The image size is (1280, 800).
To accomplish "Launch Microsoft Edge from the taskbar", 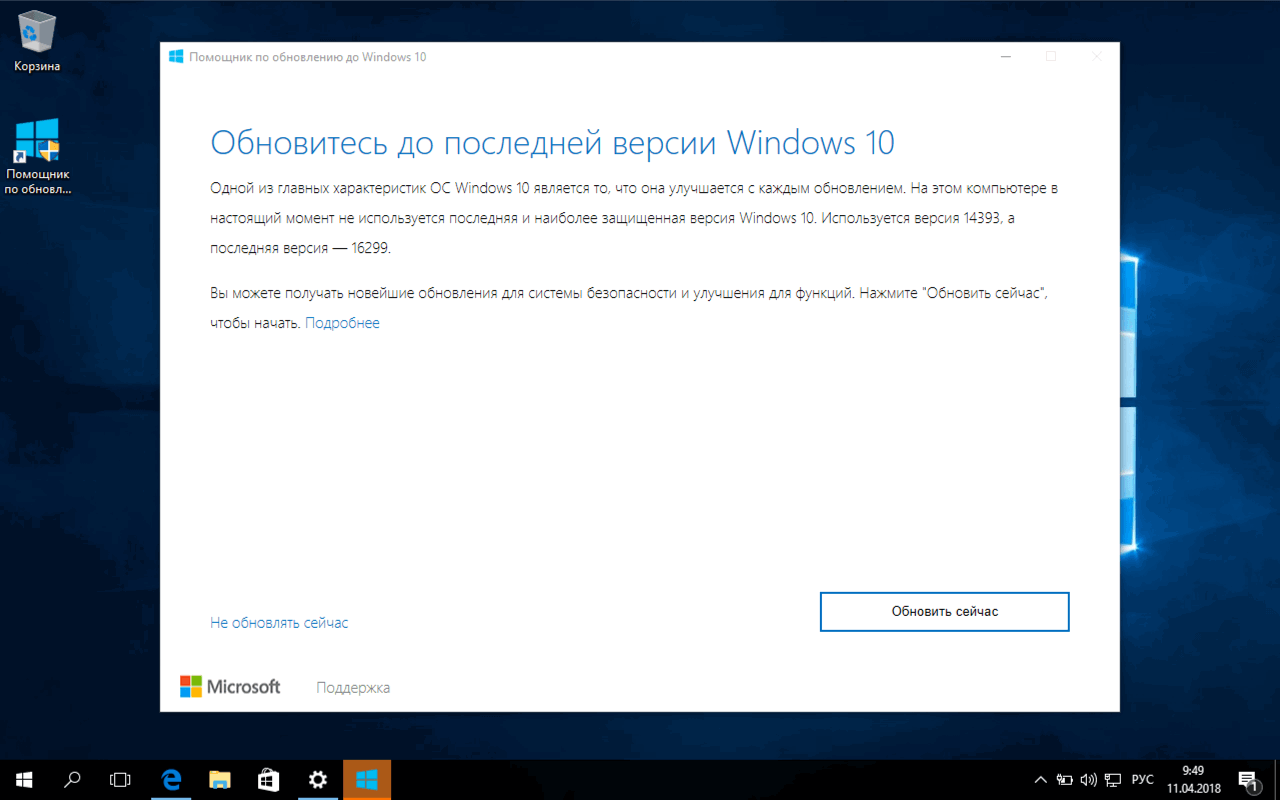I will coord(171,780).
